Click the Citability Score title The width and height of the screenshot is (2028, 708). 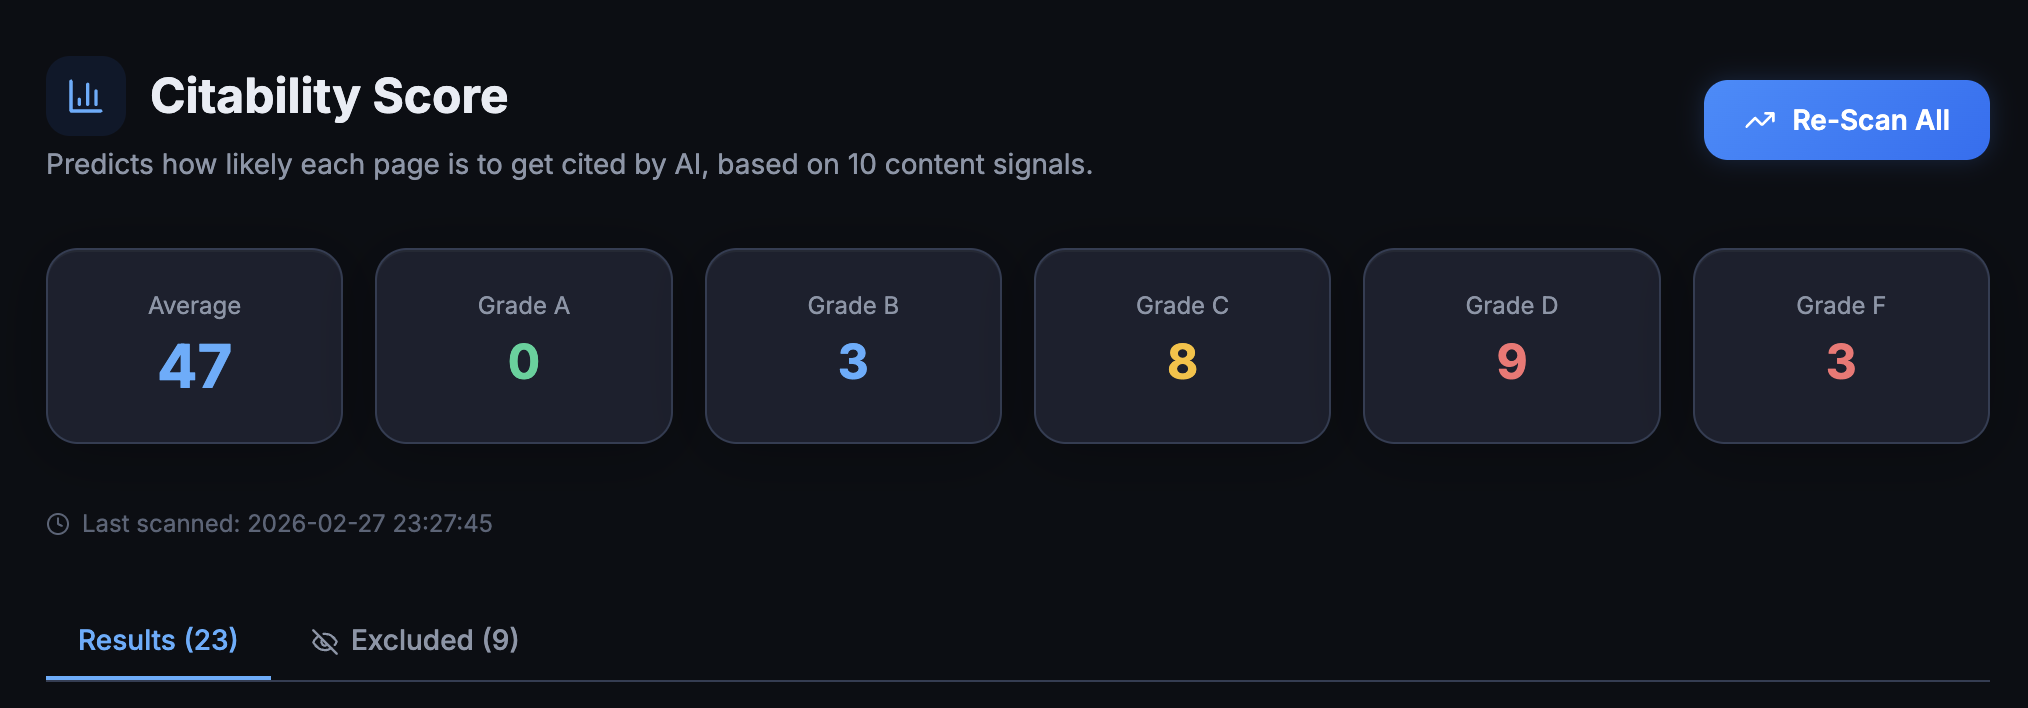329,96
